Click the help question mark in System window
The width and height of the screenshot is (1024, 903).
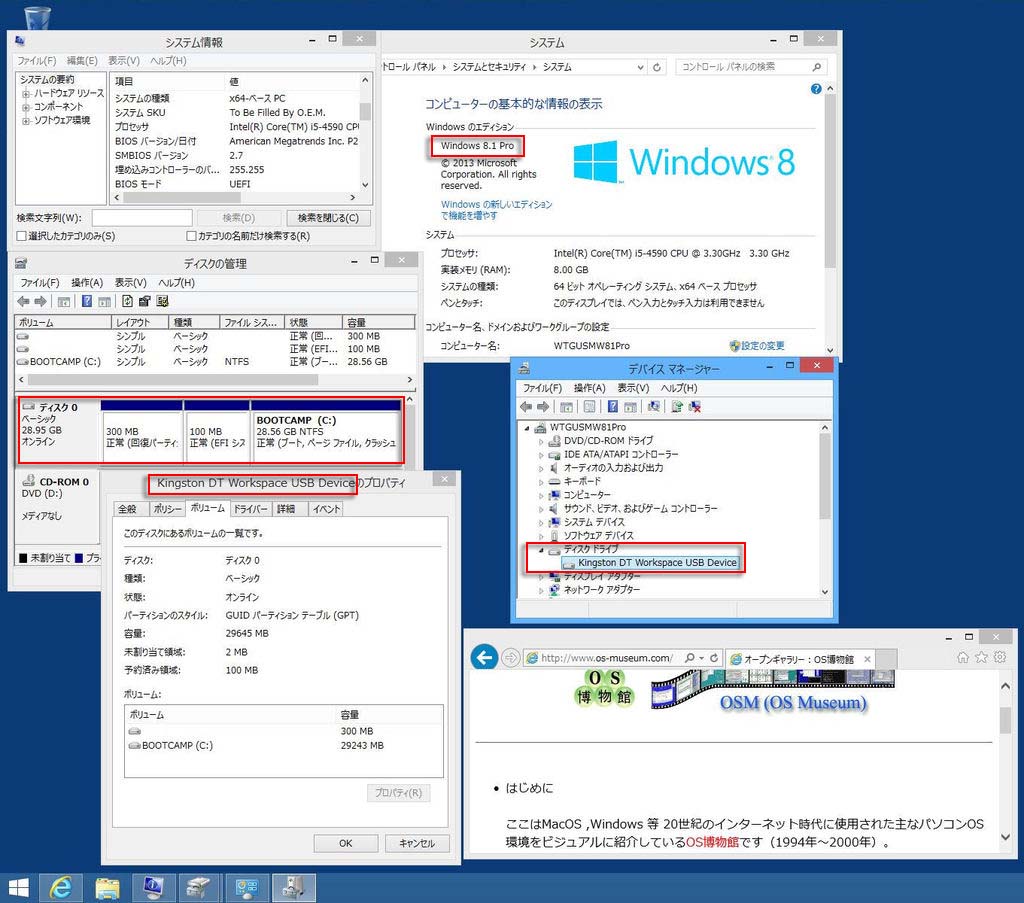tap(816, 89)
